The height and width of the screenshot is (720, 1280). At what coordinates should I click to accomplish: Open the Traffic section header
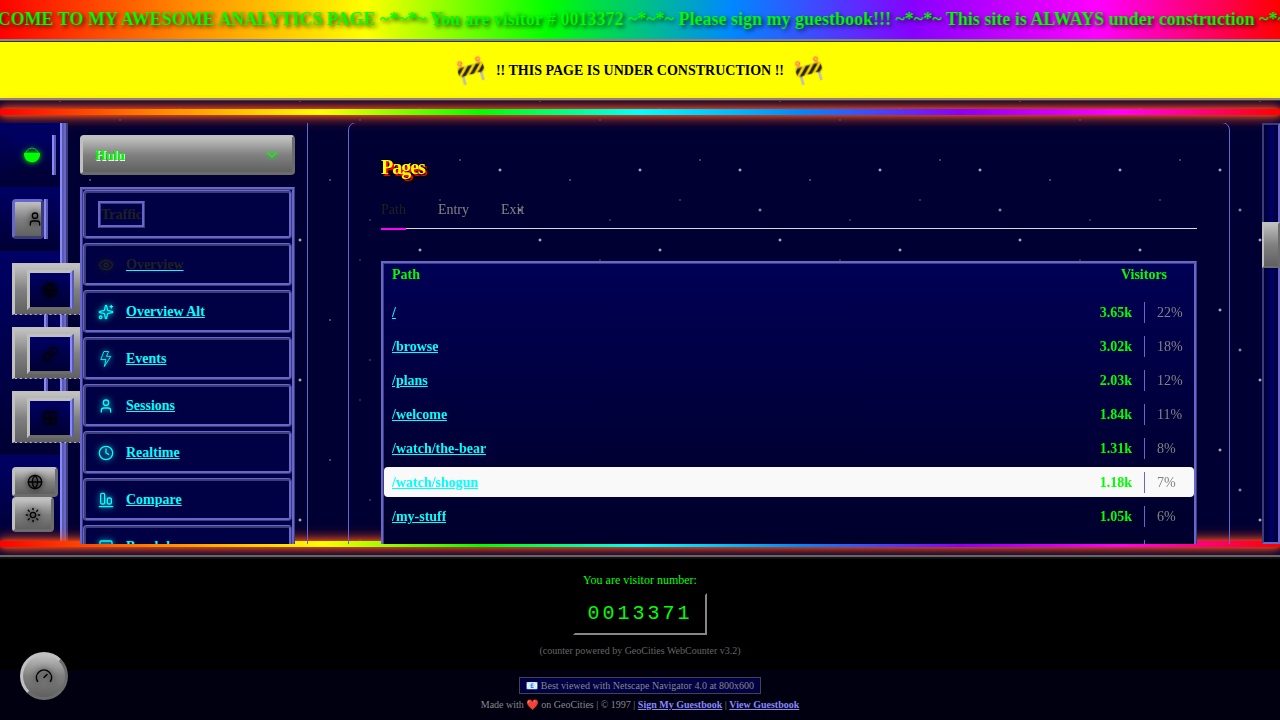(x=120, y=214)
